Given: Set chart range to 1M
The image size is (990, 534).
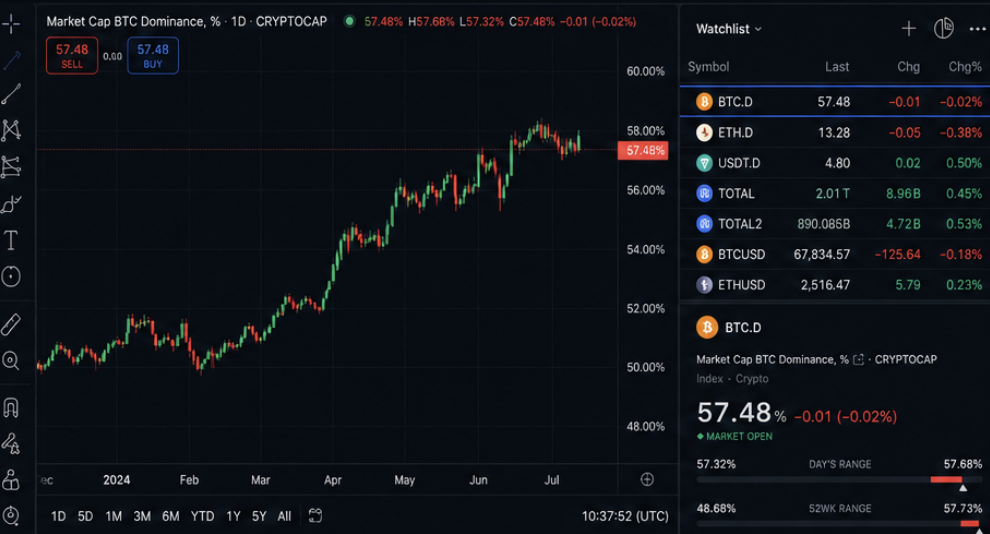Looking at the screenshot, I should (x=114, y=516).
